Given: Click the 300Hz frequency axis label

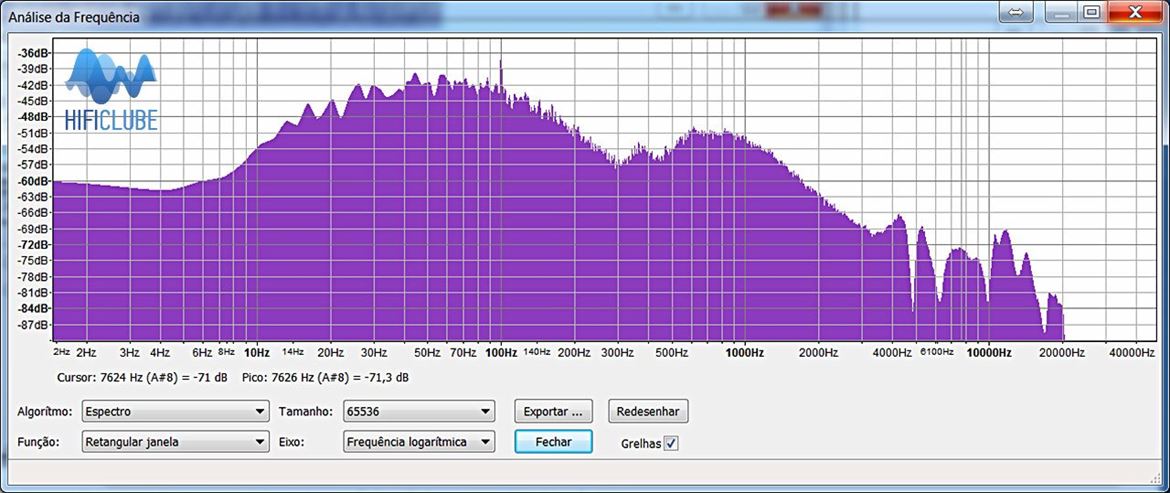Looking at the screenshot, I should point(616,352).
